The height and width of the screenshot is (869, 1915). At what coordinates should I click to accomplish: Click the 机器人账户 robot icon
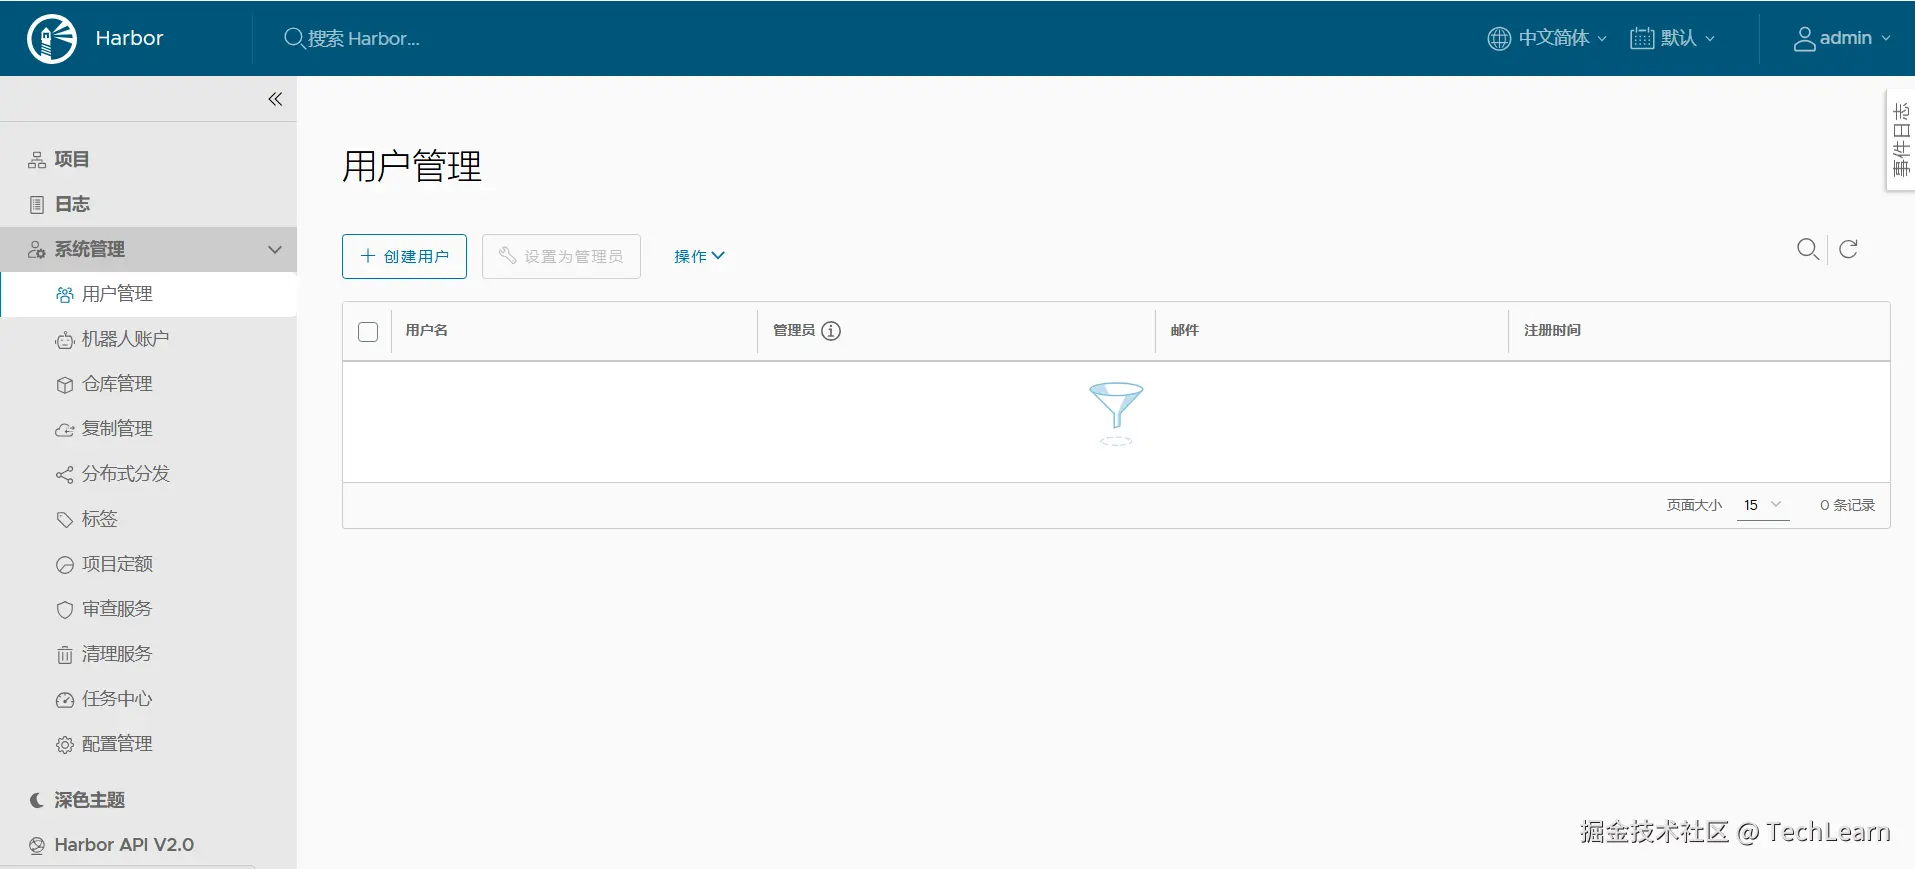[65, 340]
